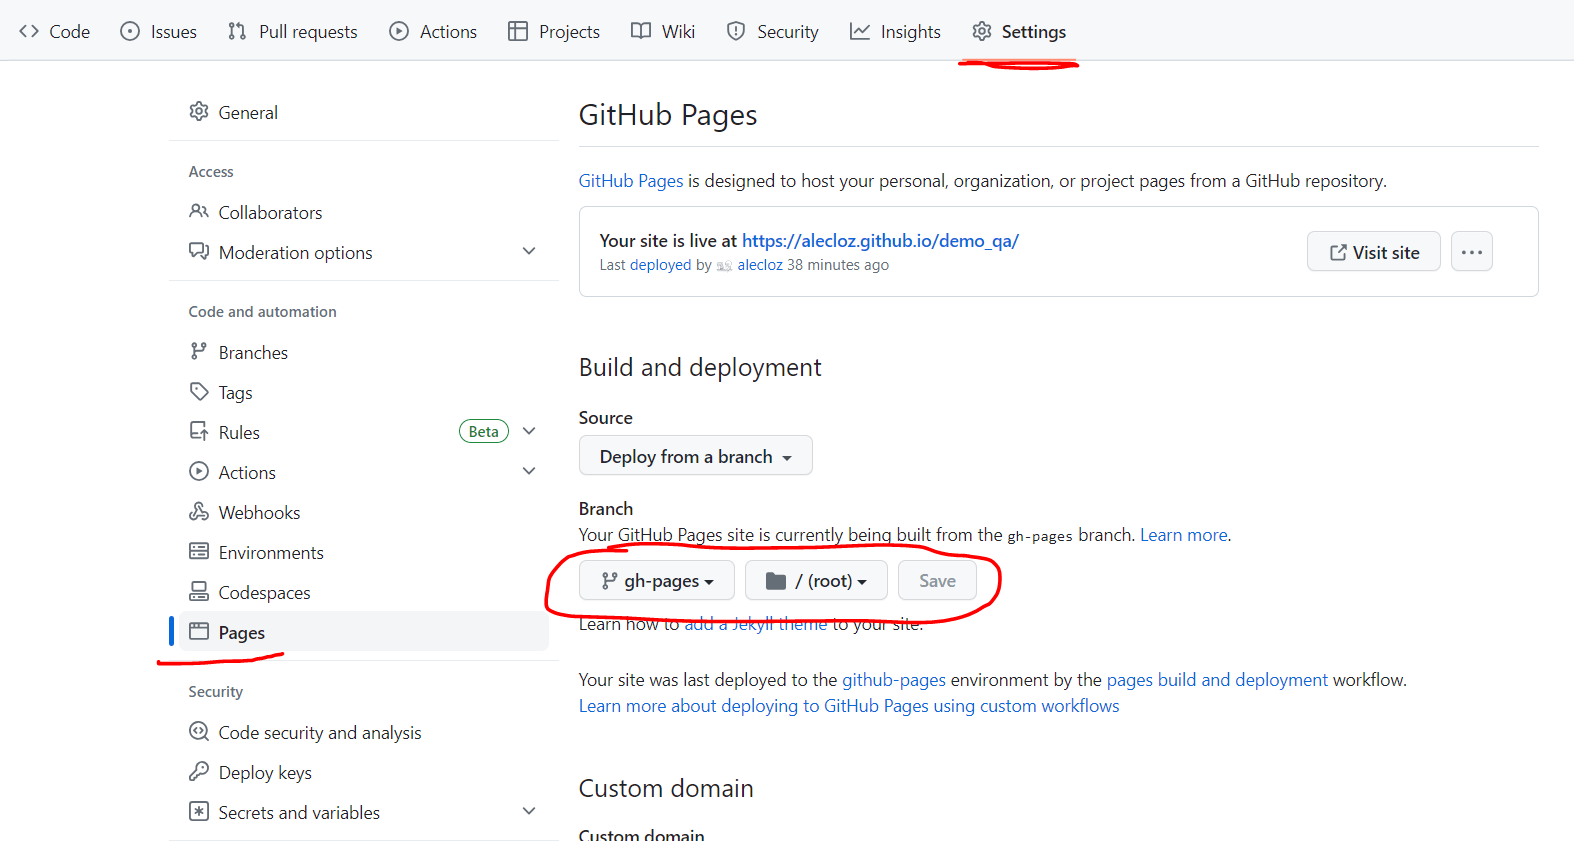Expand the Moderation options section

(529, 251)
